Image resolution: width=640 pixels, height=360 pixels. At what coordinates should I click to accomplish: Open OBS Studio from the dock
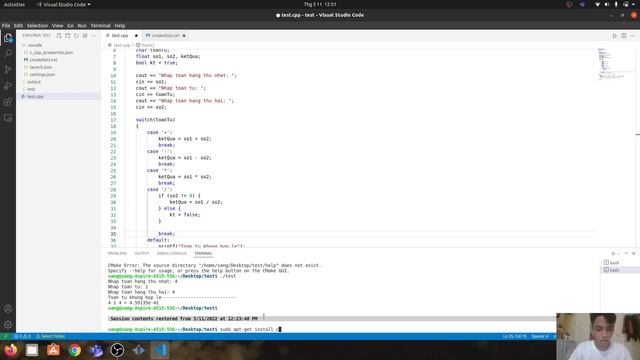pyautogui.click(x=117, y=350)
